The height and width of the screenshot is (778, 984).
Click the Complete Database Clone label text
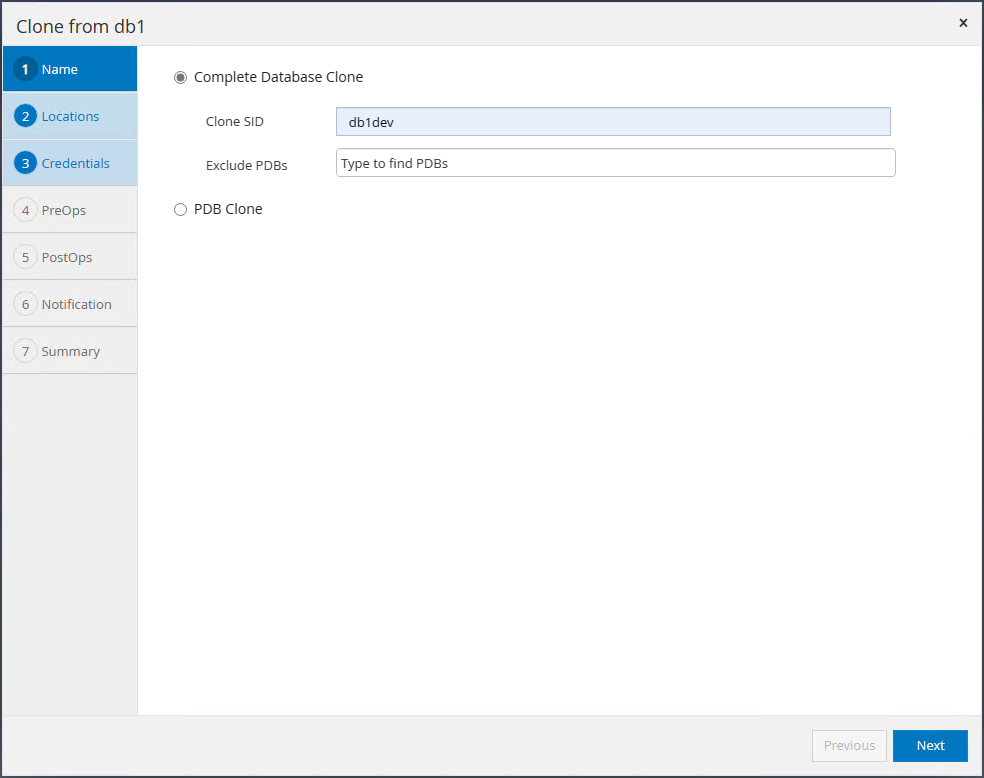point(278,77)
